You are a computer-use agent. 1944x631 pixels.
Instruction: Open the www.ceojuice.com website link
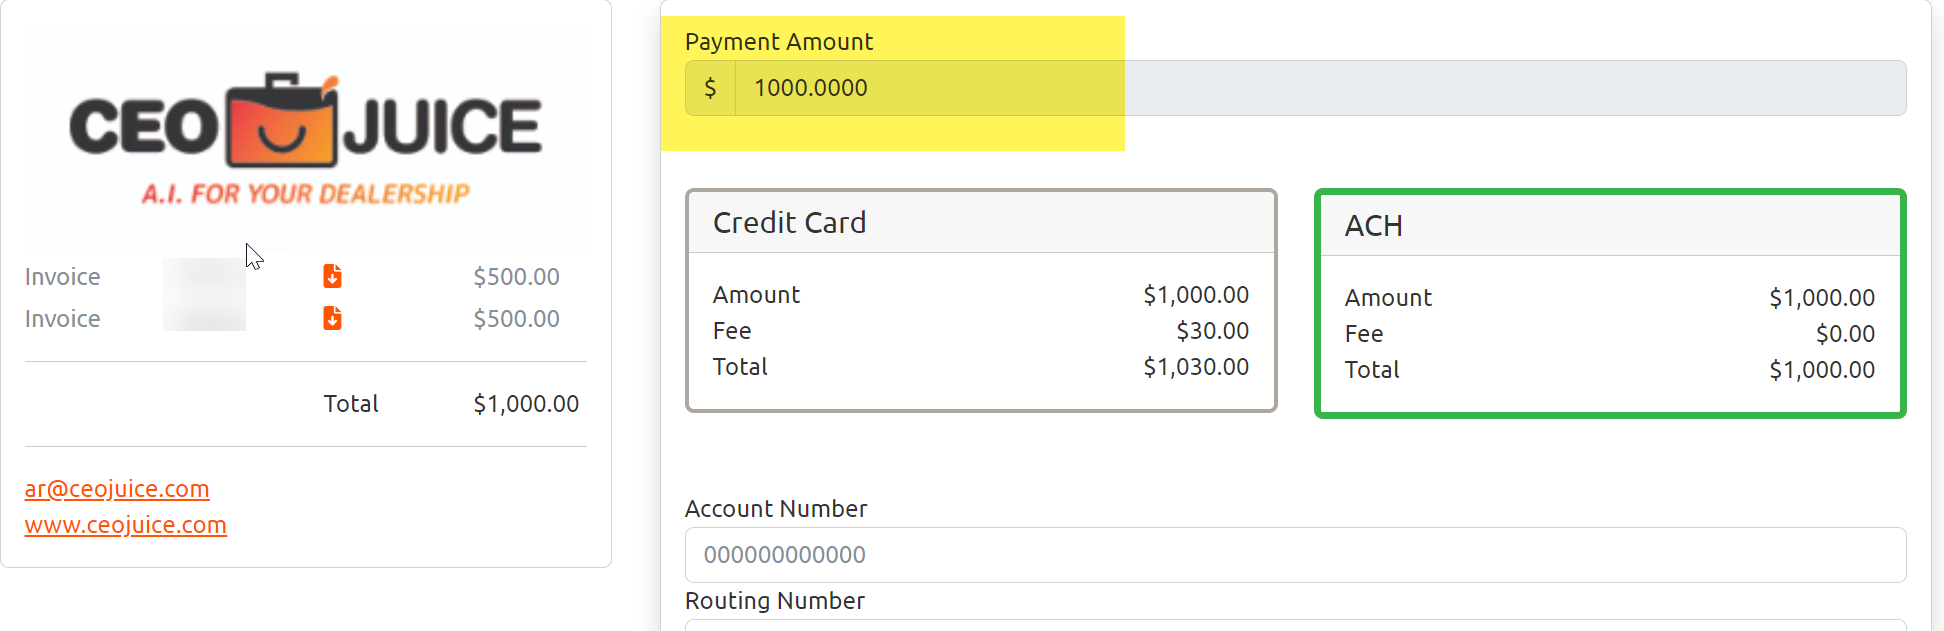point(126,525)
